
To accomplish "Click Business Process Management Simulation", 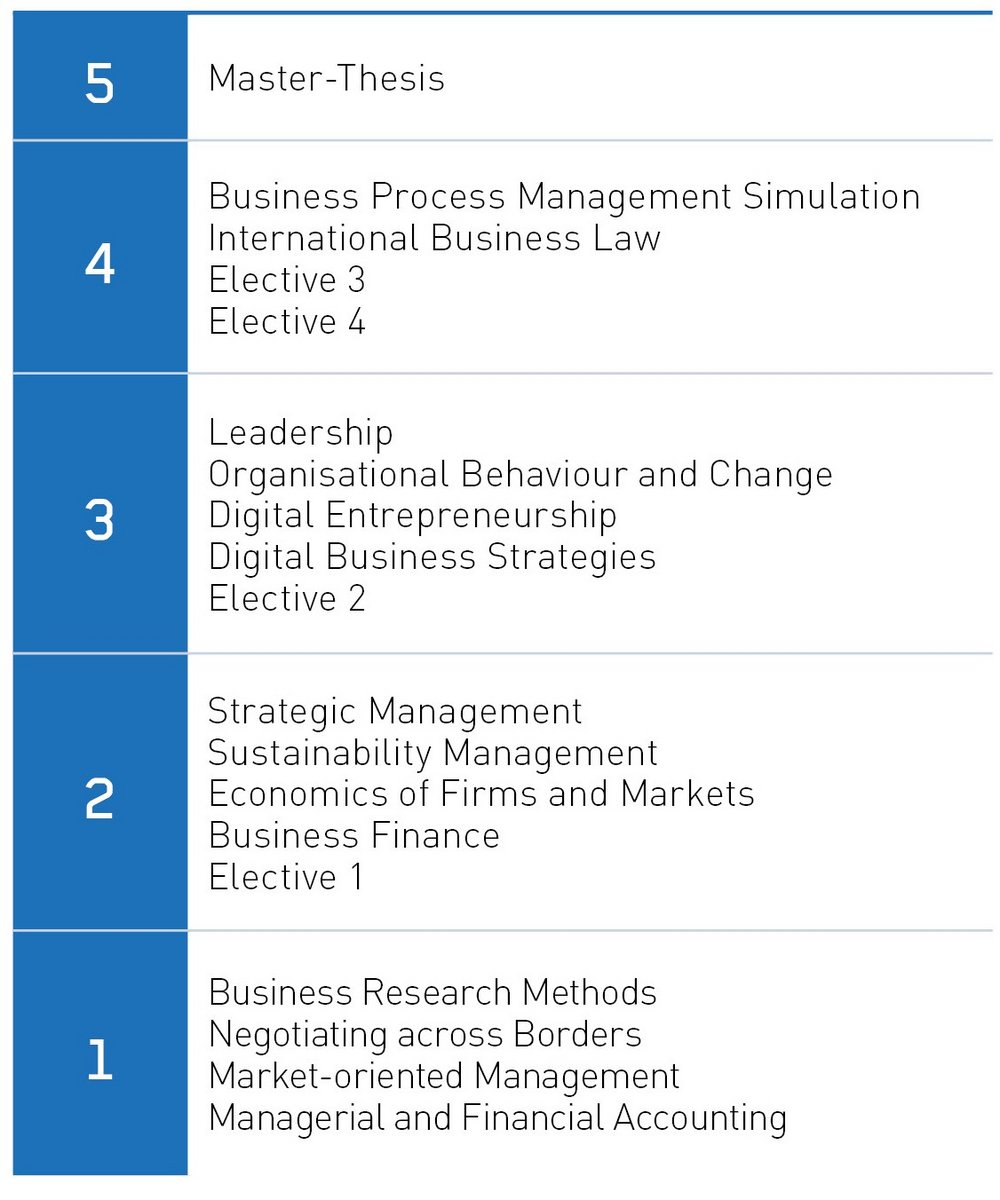I will click(x=564, y=196).
